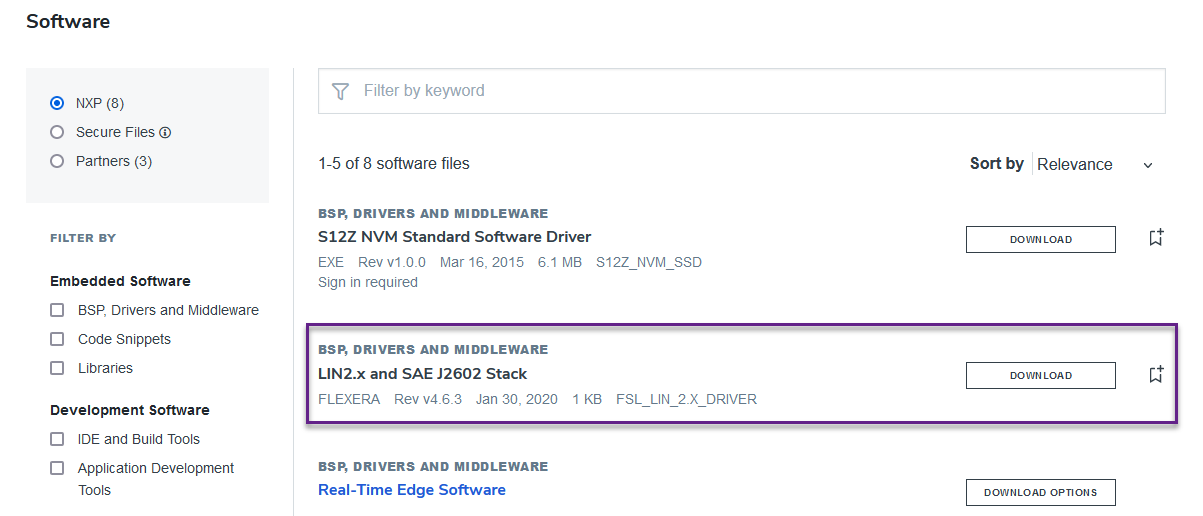1203x516 pixels.
Task: Download the S12Z NVM Standard Software Driver
Action: coord(1040,239)
